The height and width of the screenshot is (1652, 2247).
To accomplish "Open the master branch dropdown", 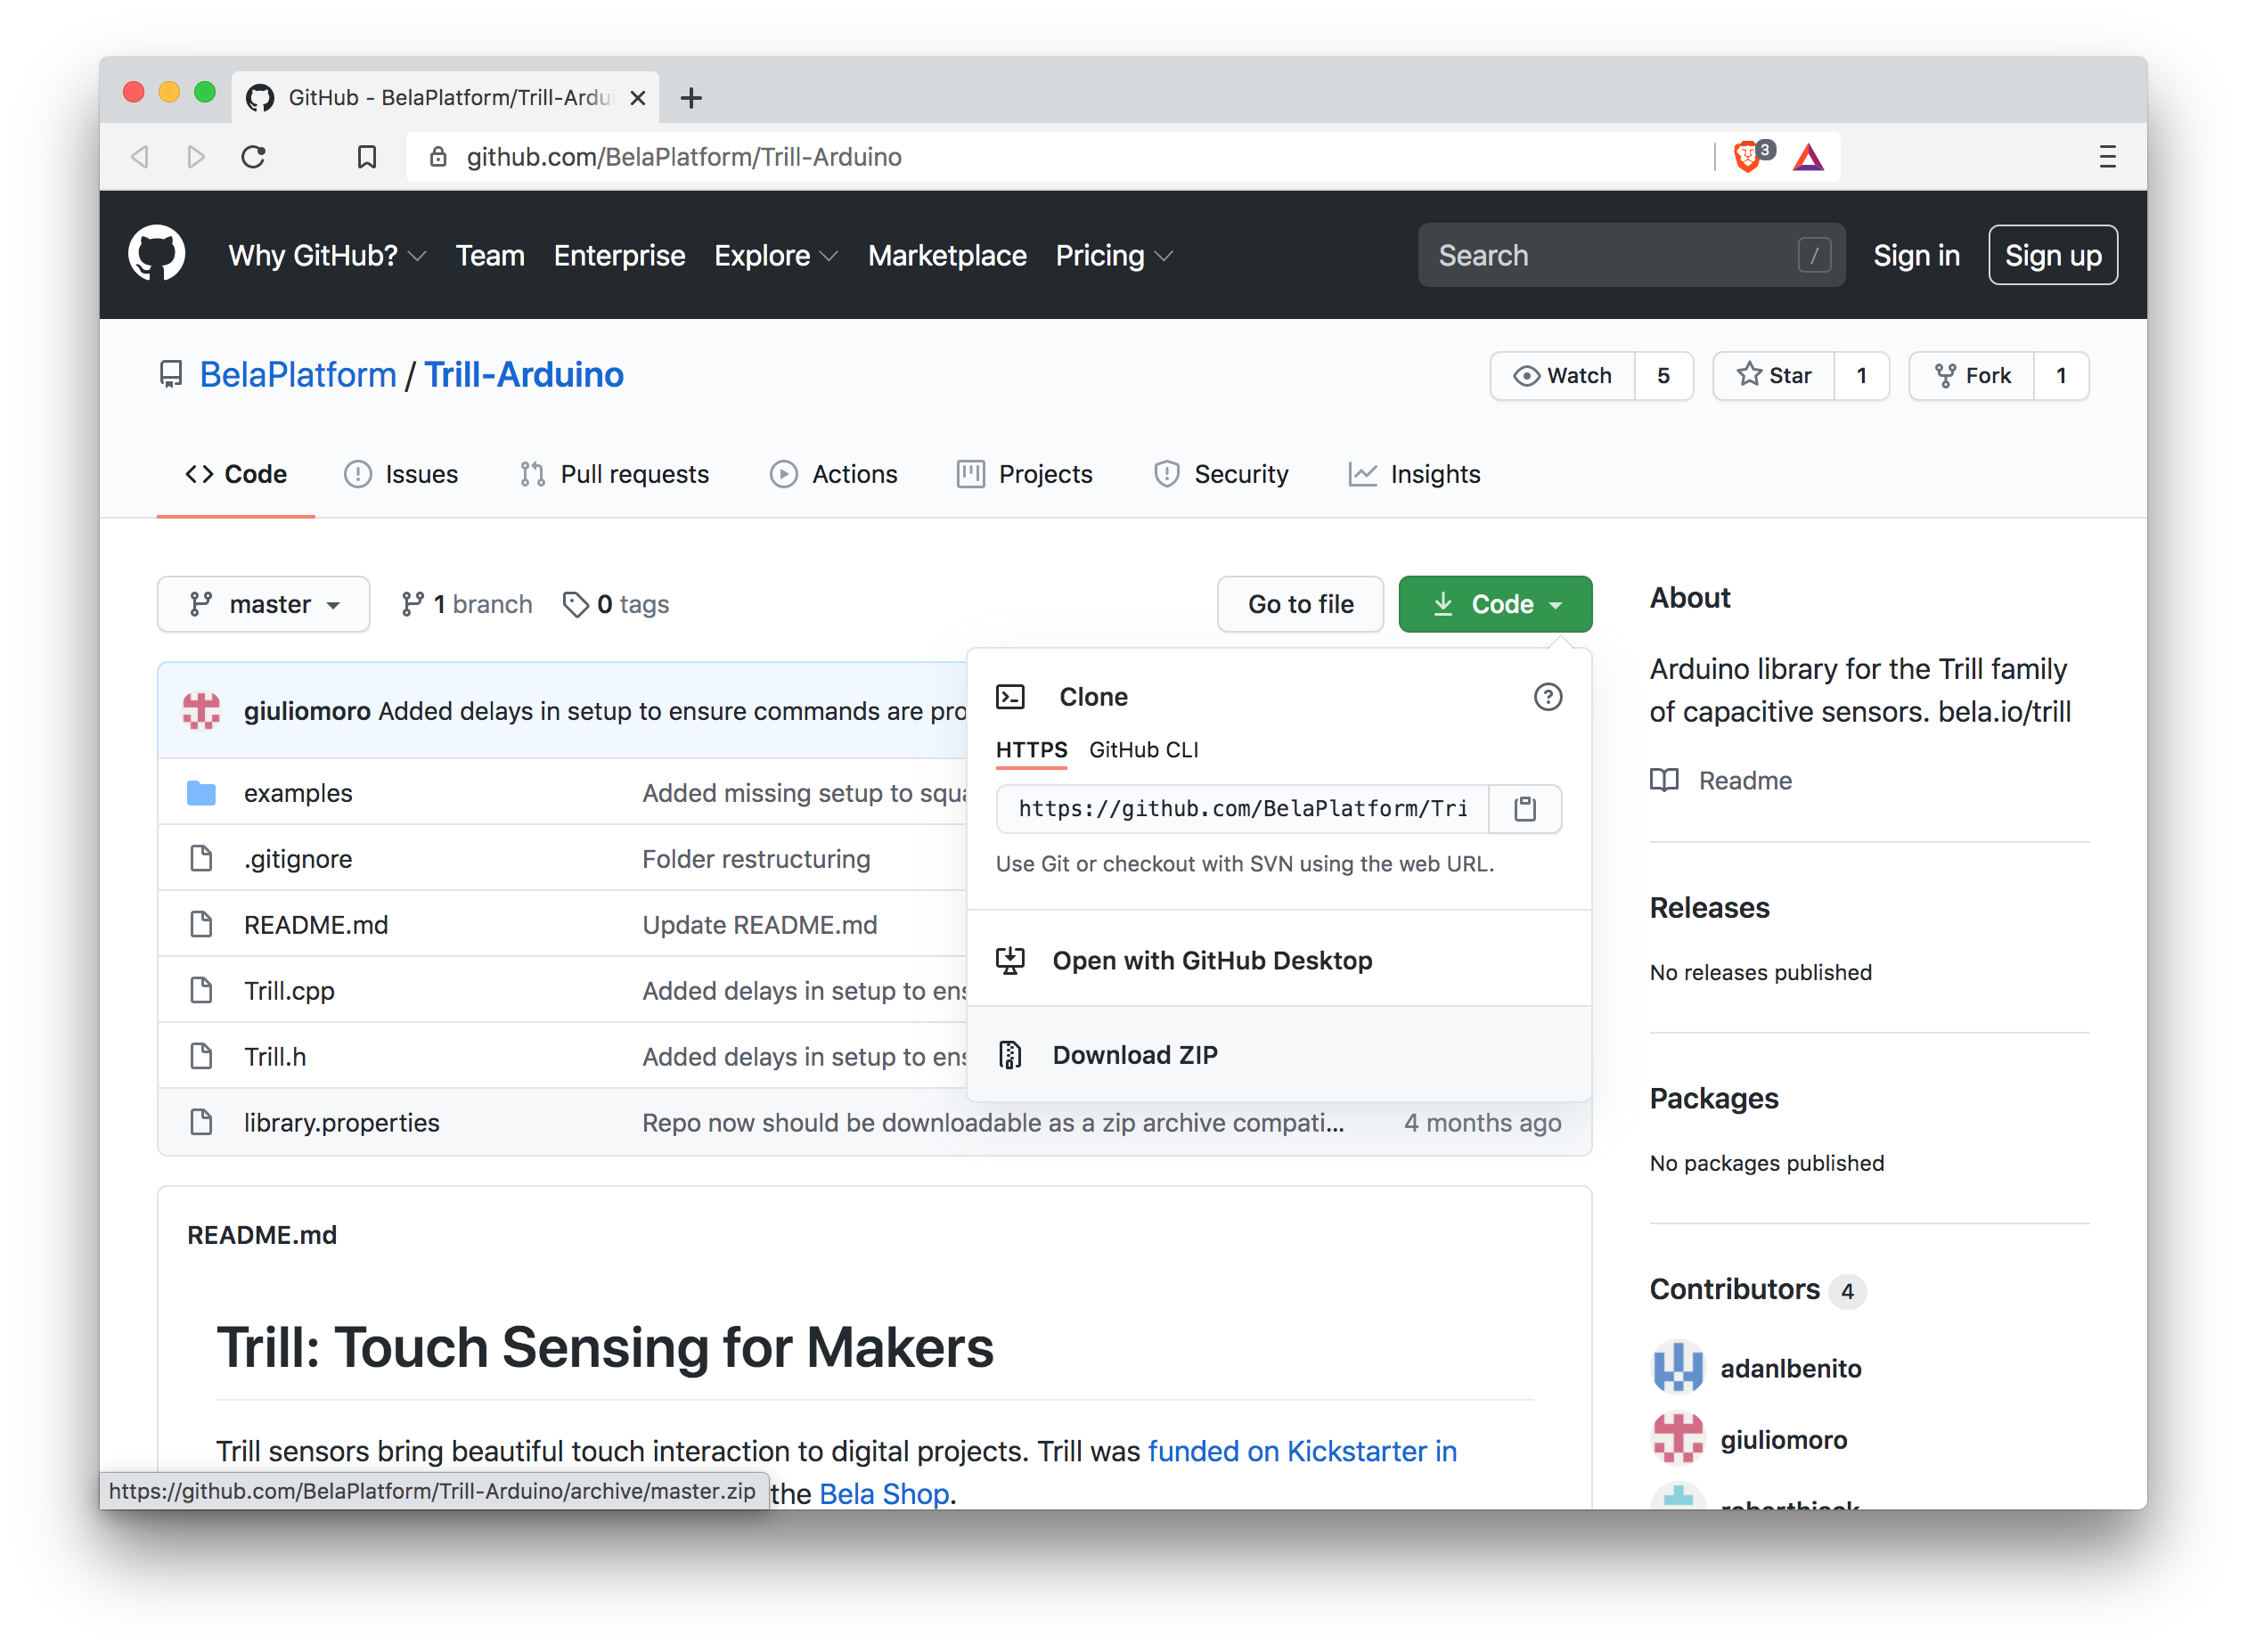I will pyautogui.click(x=263, y=604).
